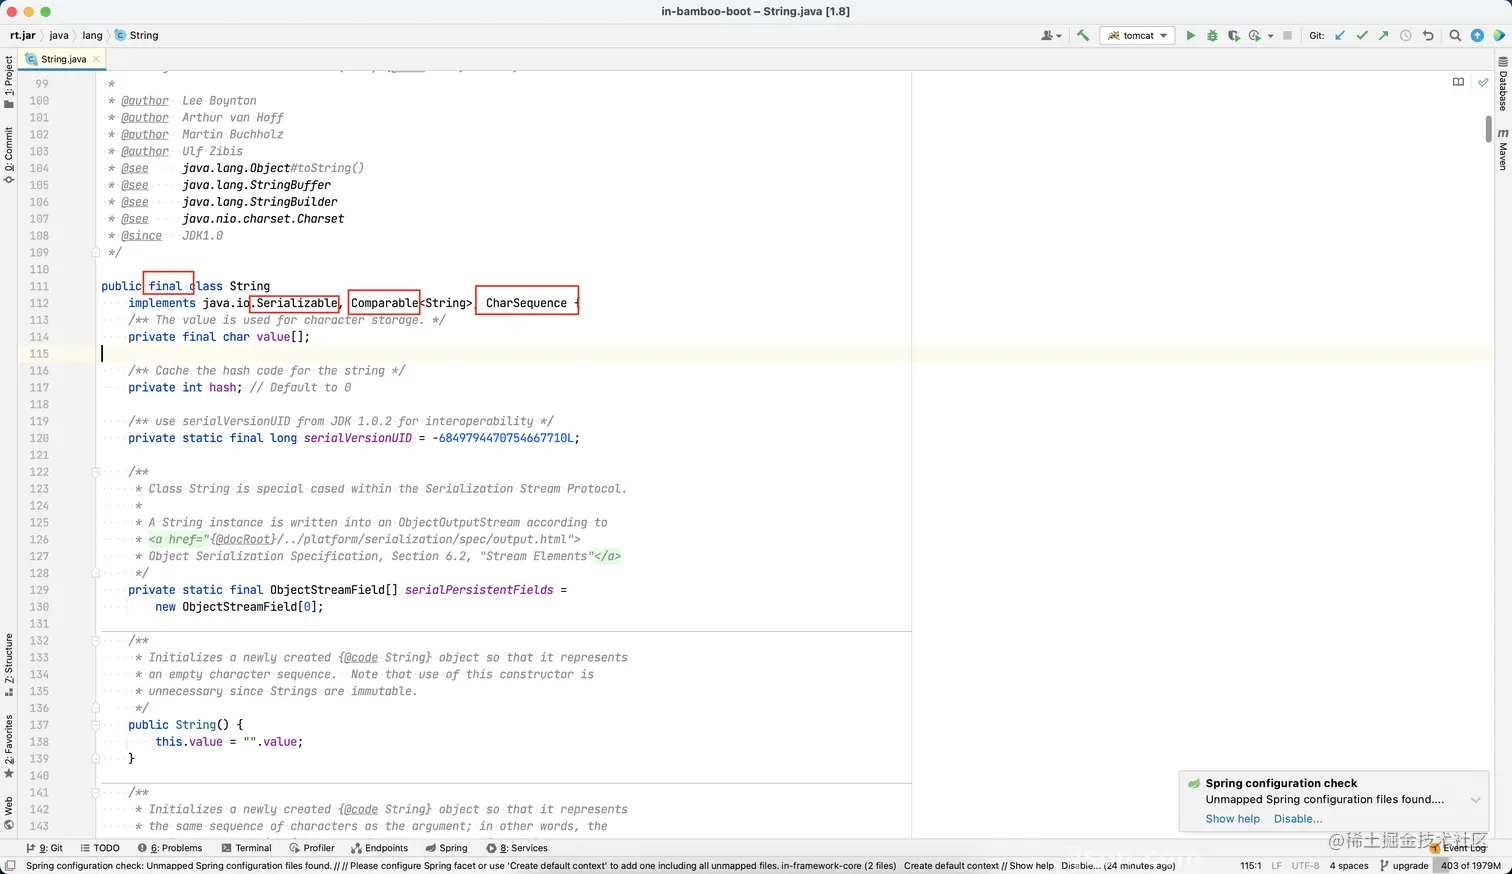
Task: Open the Database tool window
Action: pos(1503,85)
